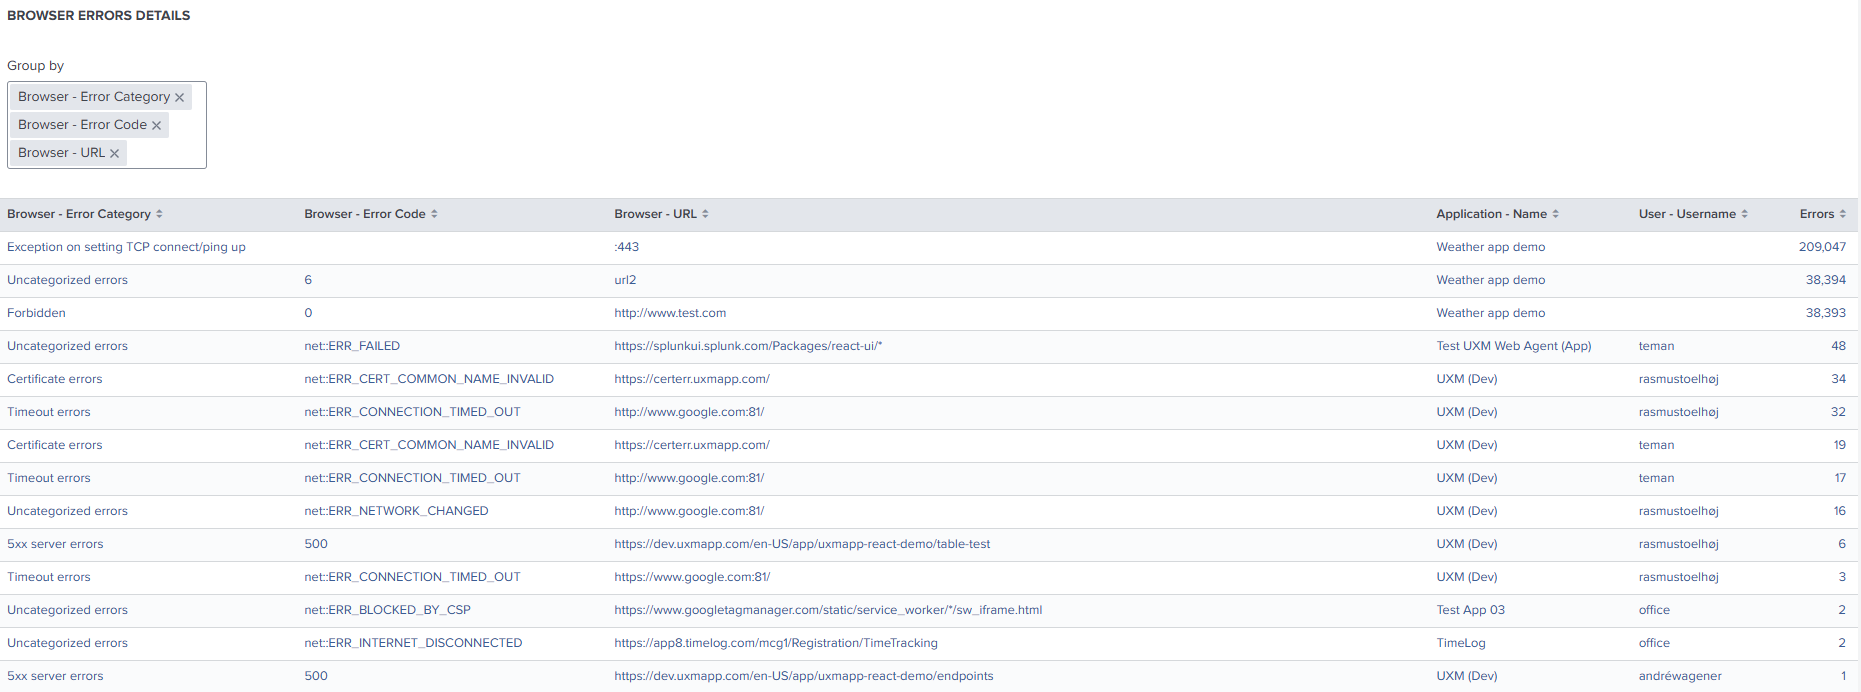Click the 209,047 errors count value
Screen dimensions: 1861x692
1822,247
